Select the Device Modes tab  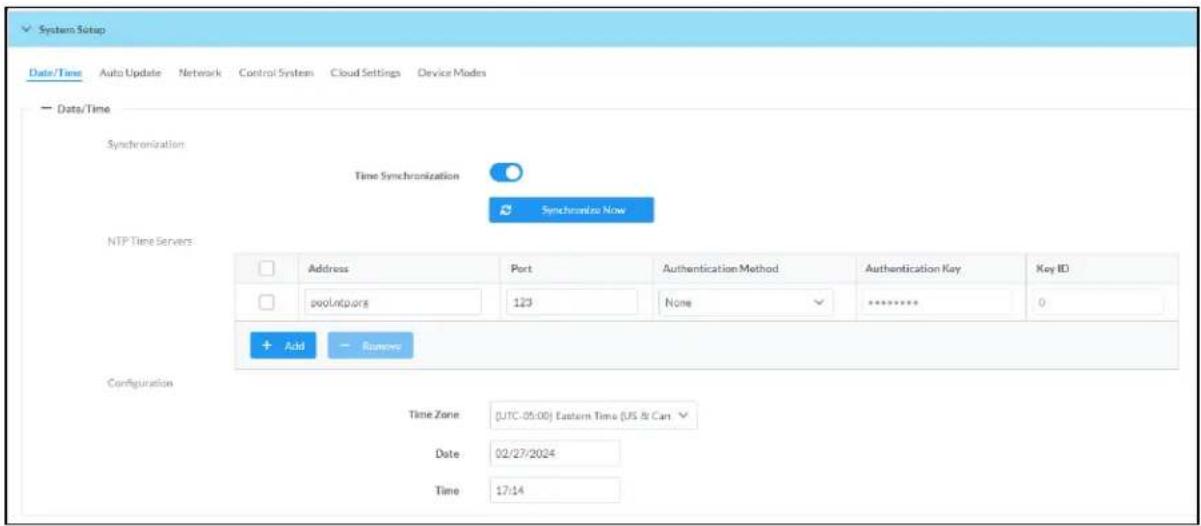(451, 73)
